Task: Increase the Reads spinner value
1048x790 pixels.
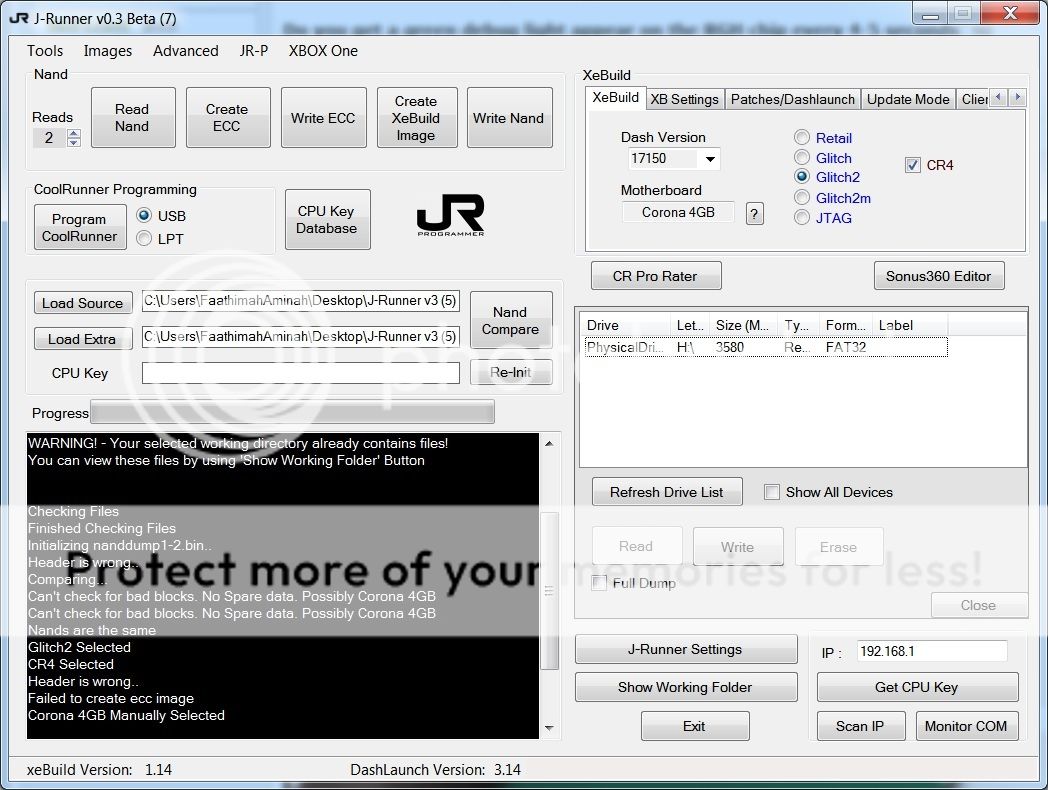Action: (x=73, y=133)
